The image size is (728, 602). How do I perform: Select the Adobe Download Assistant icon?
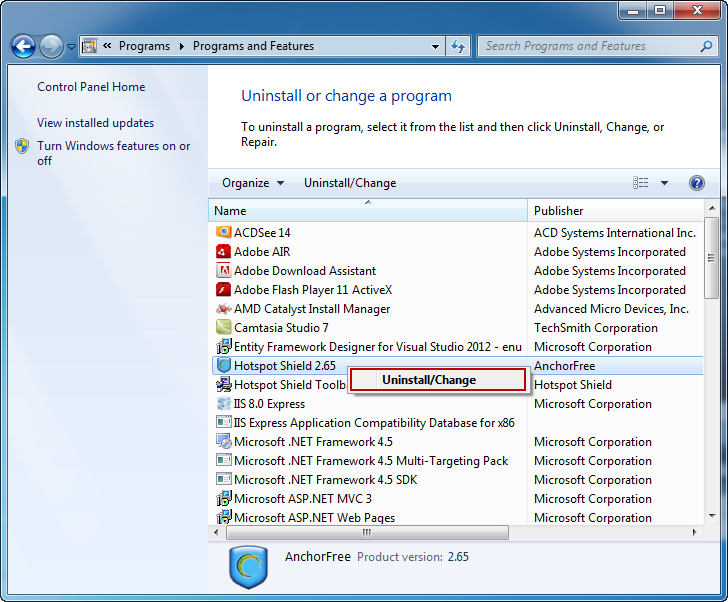223,270
